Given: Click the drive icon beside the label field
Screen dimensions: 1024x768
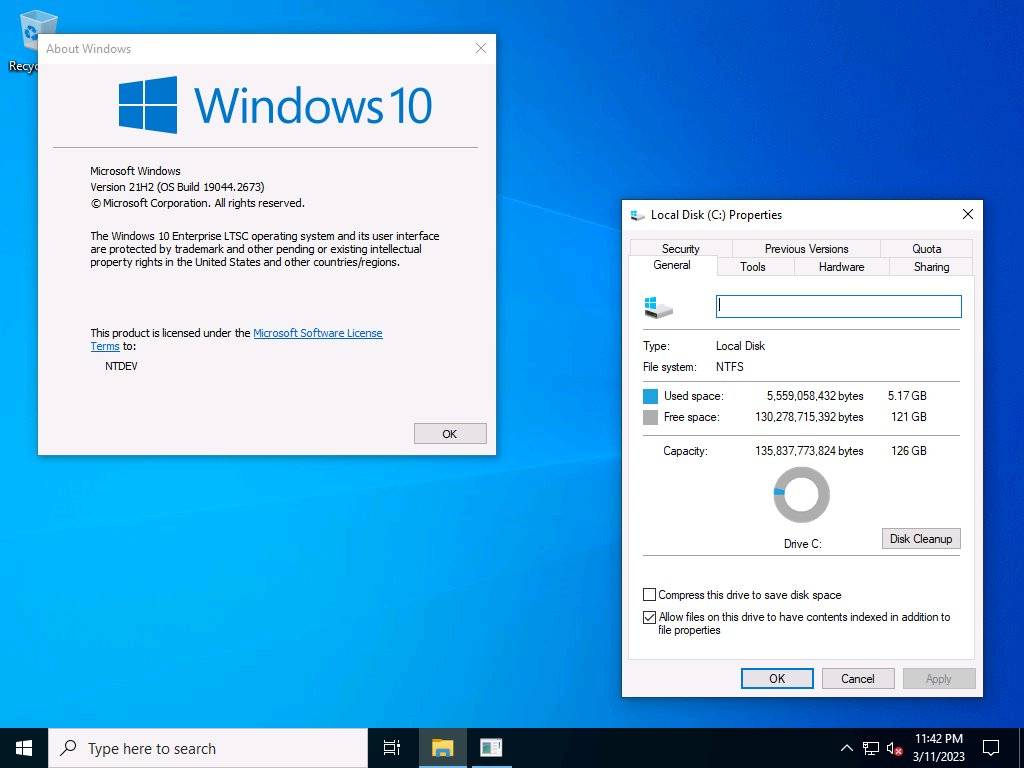Looking at the screenshot, I should [x=658, y=306].
